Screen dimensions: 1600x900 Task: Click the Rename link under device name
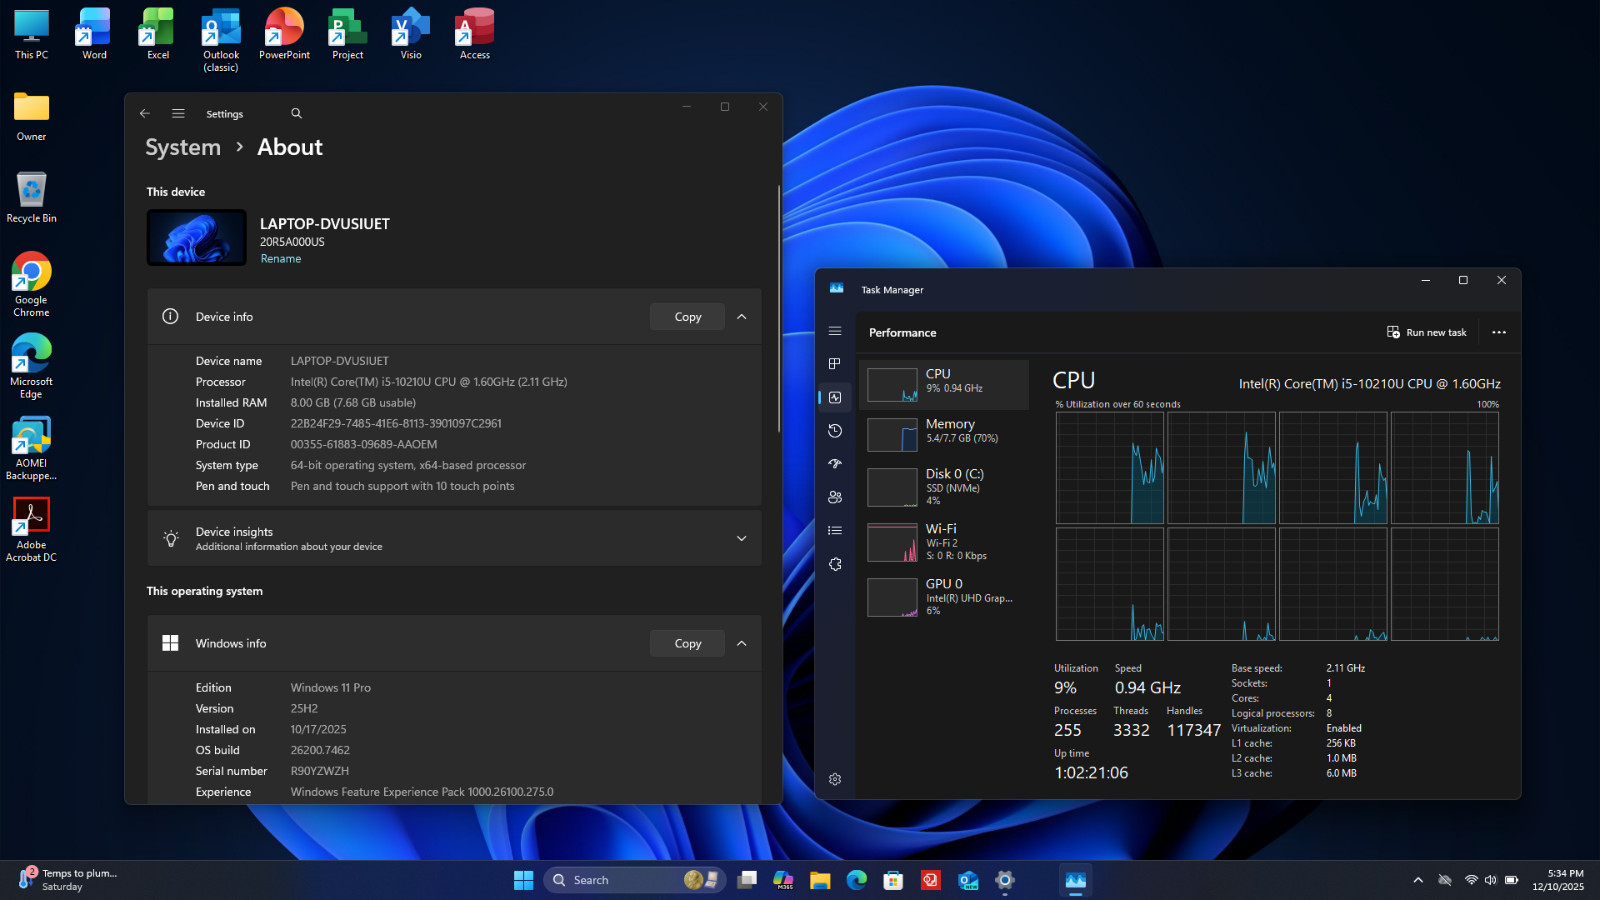pos(281,259)
